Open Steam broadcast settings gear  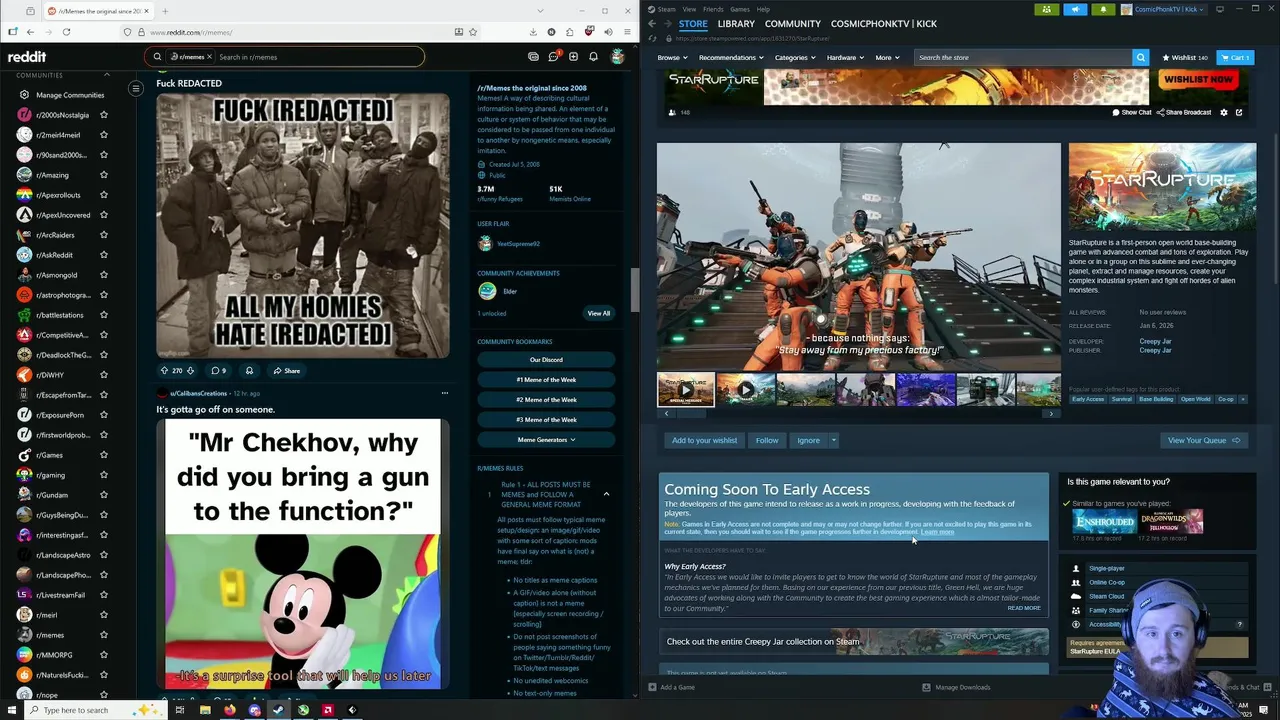point(1223,113)
